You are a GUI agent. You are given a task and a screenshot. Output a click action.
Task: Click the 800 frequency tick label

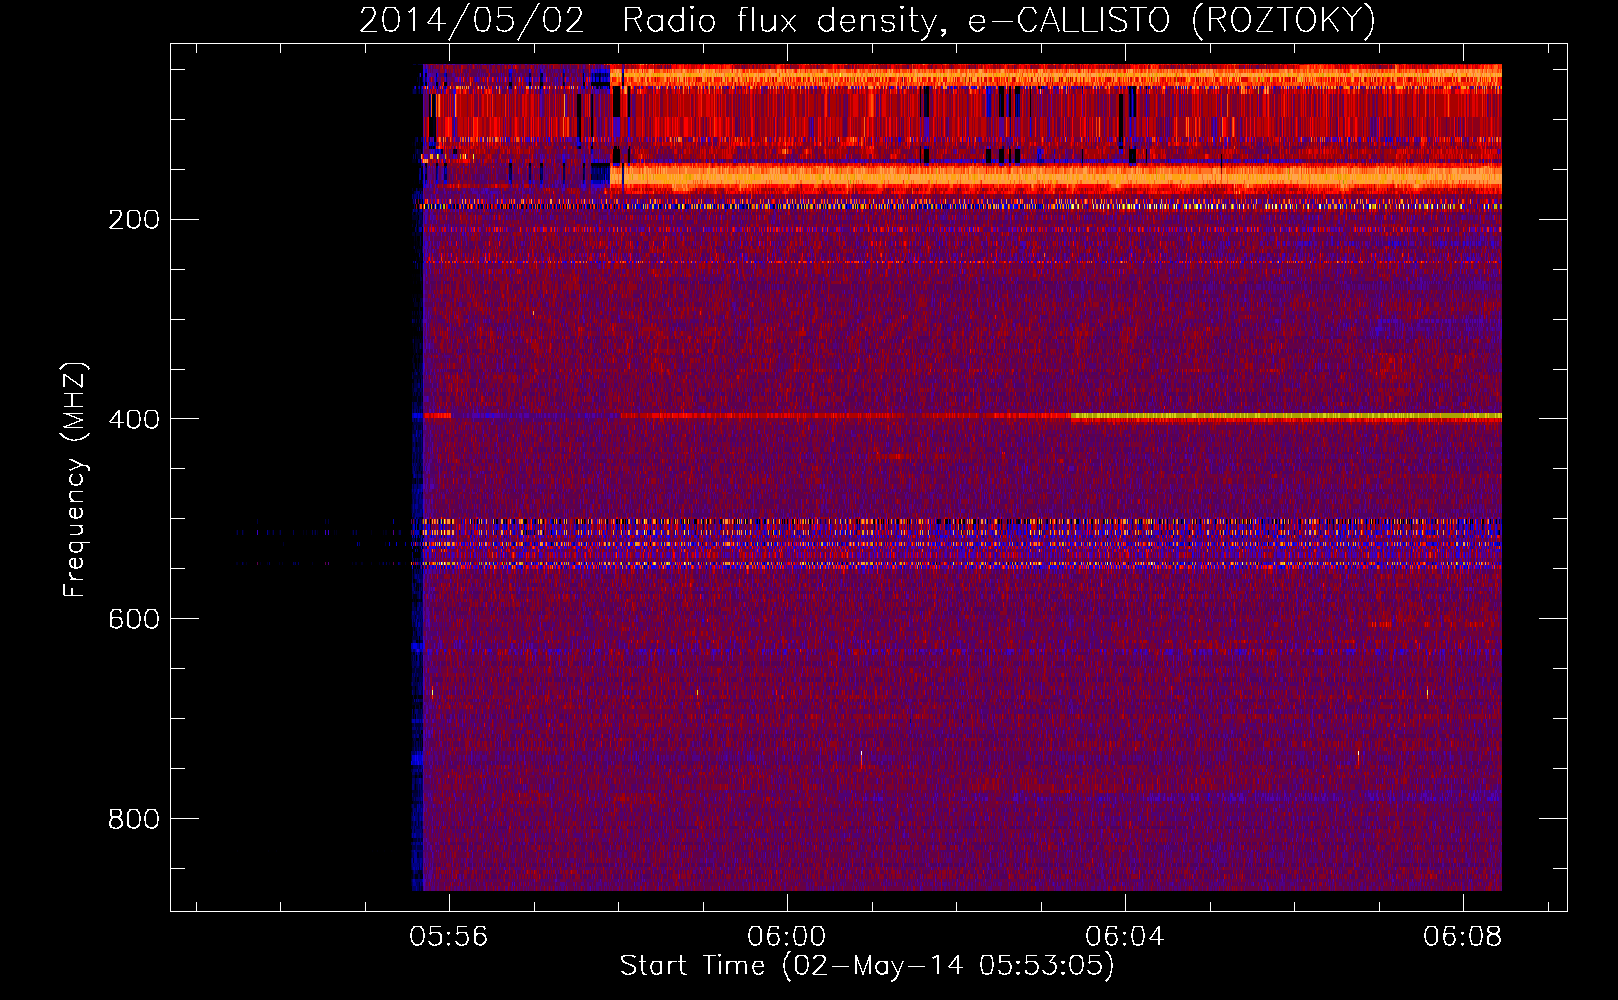pos(134,819)
